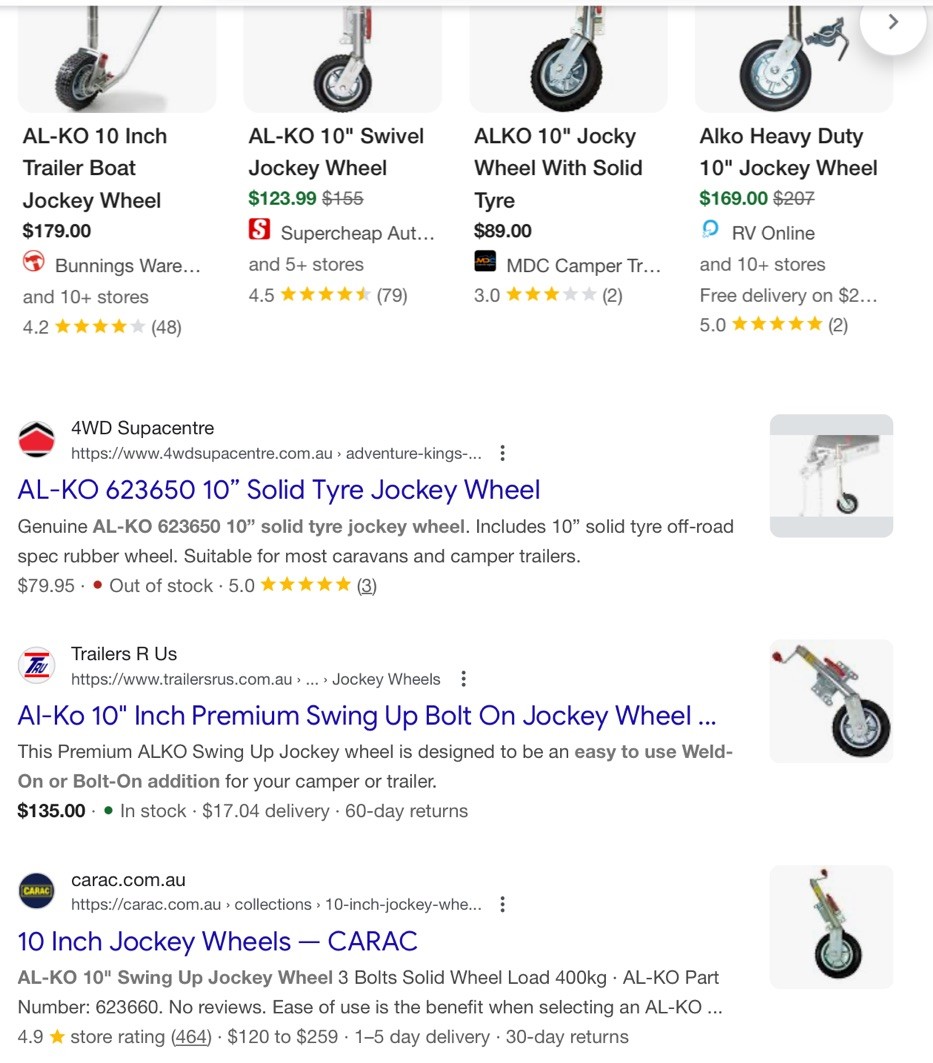Select the AL-KO 10 Inch Trailer Boat product
Screen dimensions: 933x1063
95,168
